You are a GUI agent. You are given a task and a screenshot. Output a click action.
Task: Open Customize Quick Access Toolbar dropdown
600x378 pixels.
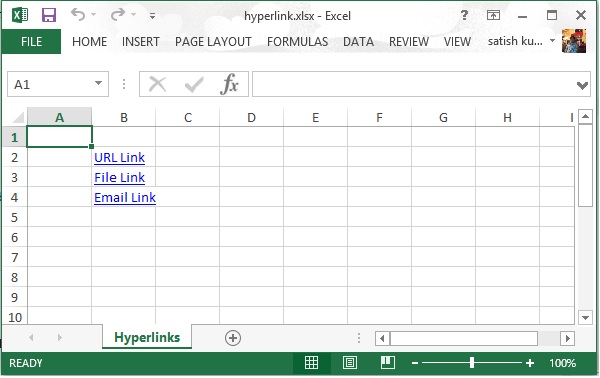coord(152,16)
